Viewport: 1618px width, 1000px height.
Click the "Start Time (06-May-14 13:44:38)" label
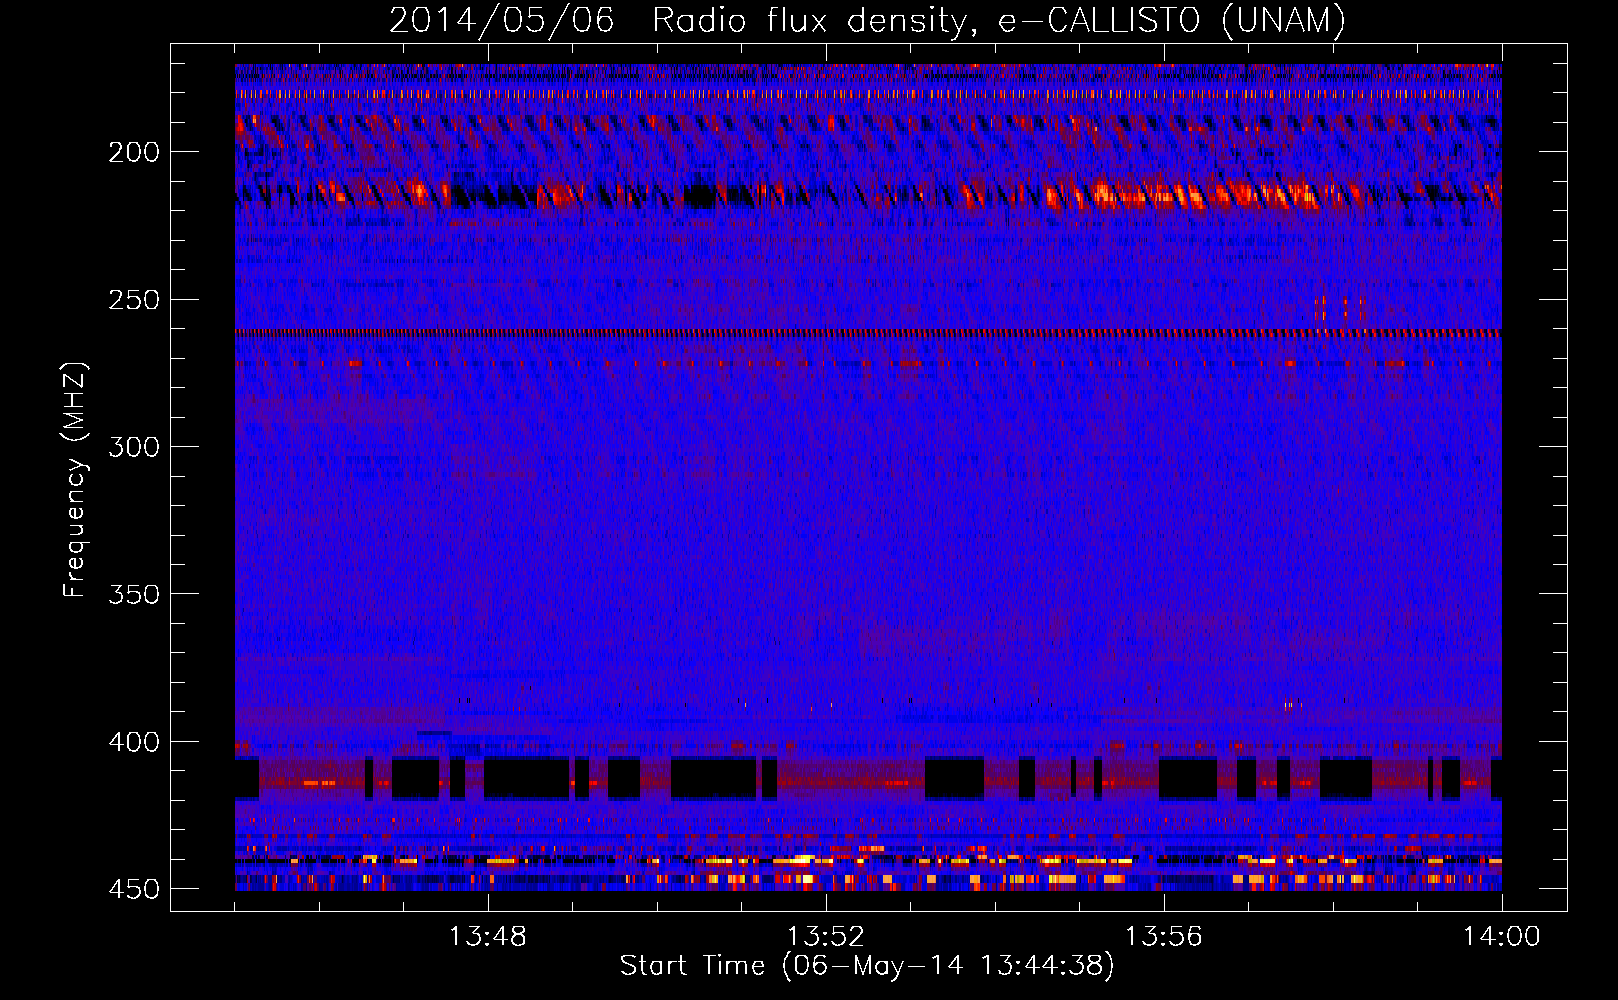[x=867, y=966]
